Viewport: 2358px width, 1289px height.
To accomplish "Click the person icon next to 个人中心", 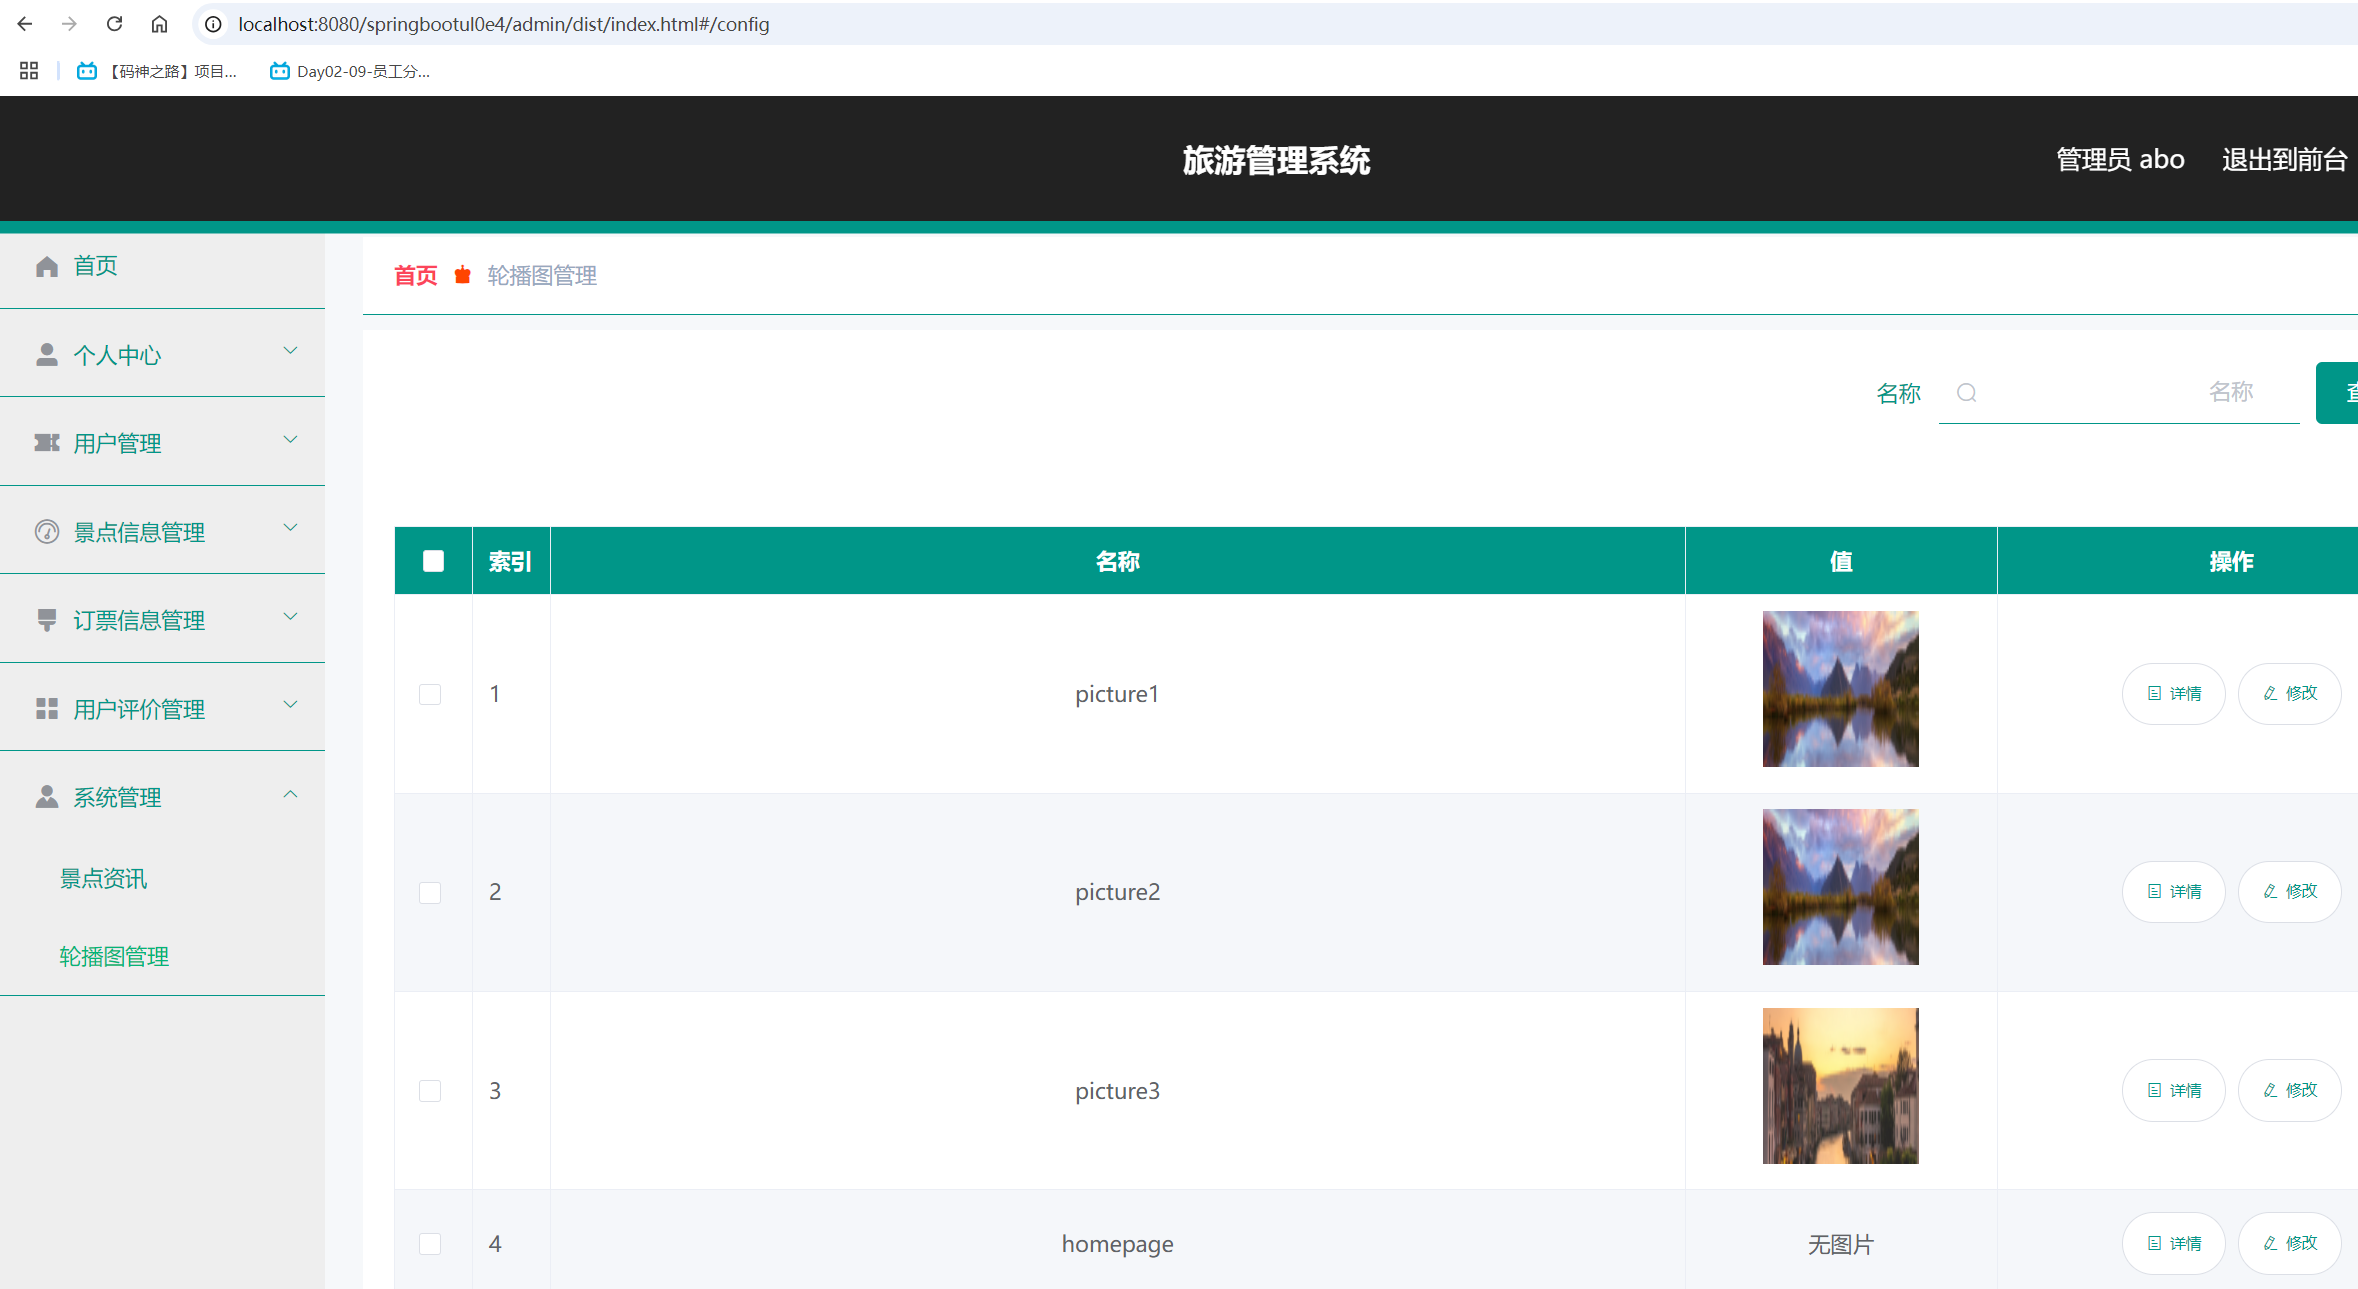I will [x=47, y=355].
